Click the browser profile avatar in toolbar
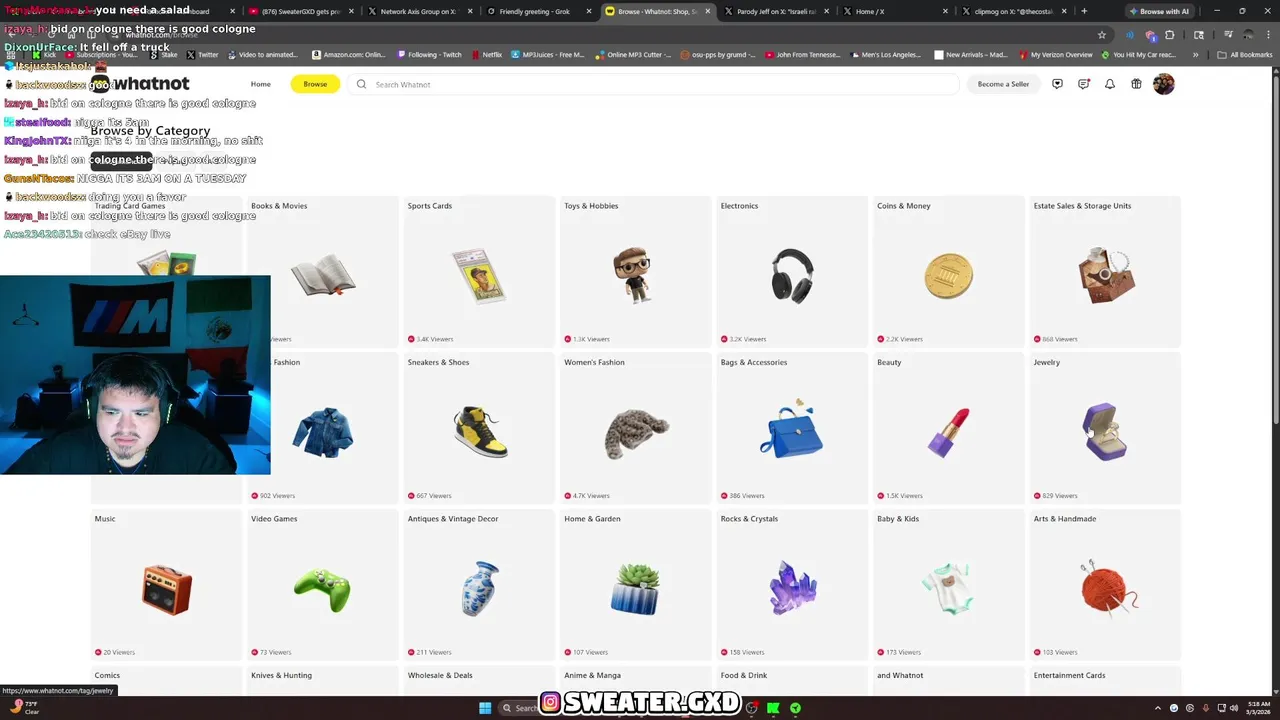This screenshot has width=1280, height=720. pyautogui.click(x=1247, y=35)
